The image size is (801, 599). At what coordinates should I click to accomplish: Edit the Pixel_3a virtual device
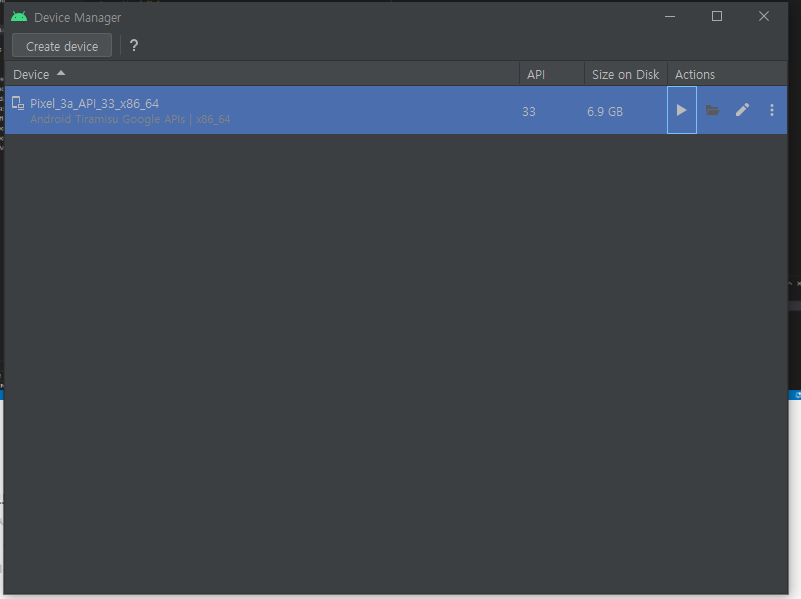click(742, 110)
